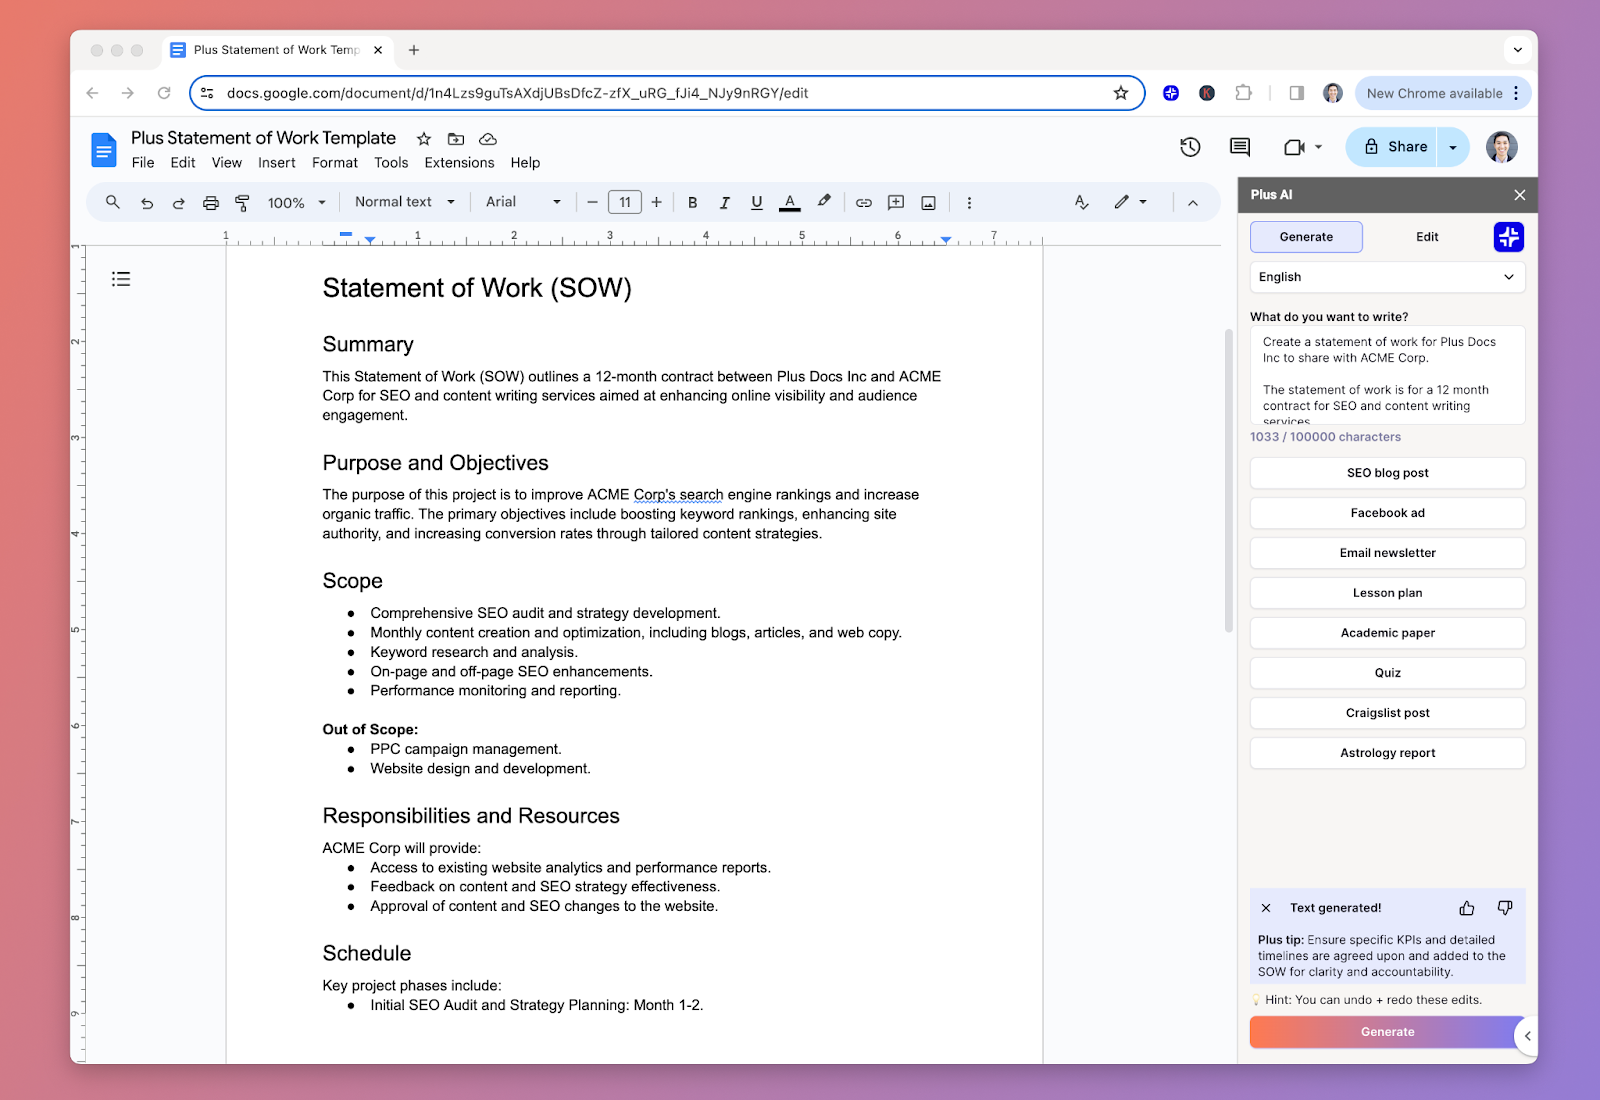Click the cloud saved status icon
The height and width of the screenshot is (1100, 1600).
[488, 139]
